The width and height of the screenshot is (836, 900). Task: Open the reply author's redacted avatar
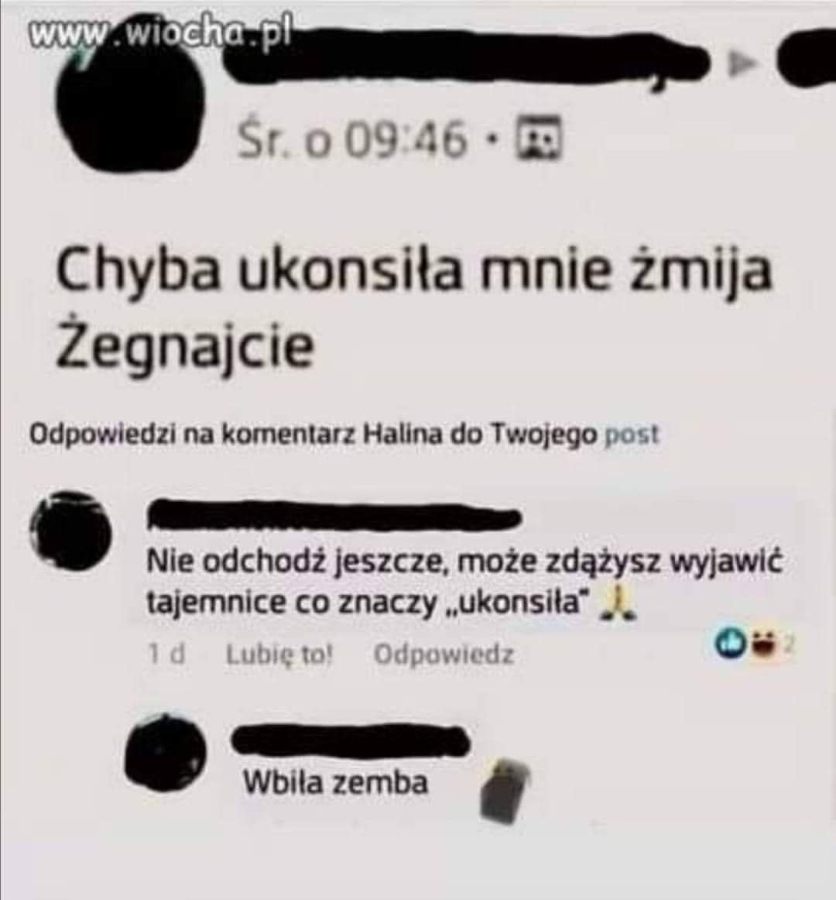[x=166, y=751]
